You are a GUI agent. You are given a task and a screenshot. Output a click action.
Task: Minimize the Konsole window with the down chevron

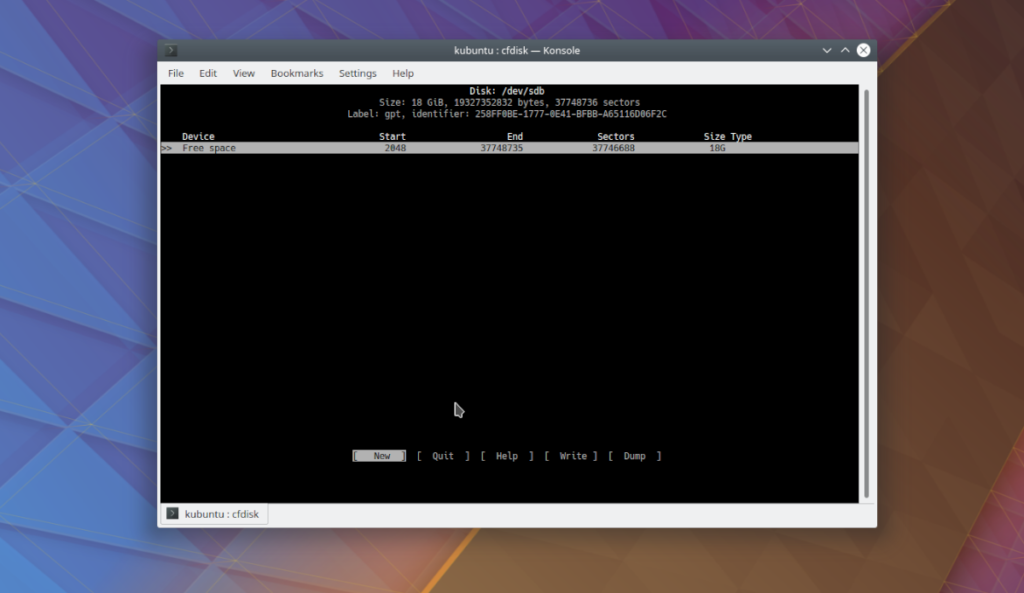coord(827,50)
